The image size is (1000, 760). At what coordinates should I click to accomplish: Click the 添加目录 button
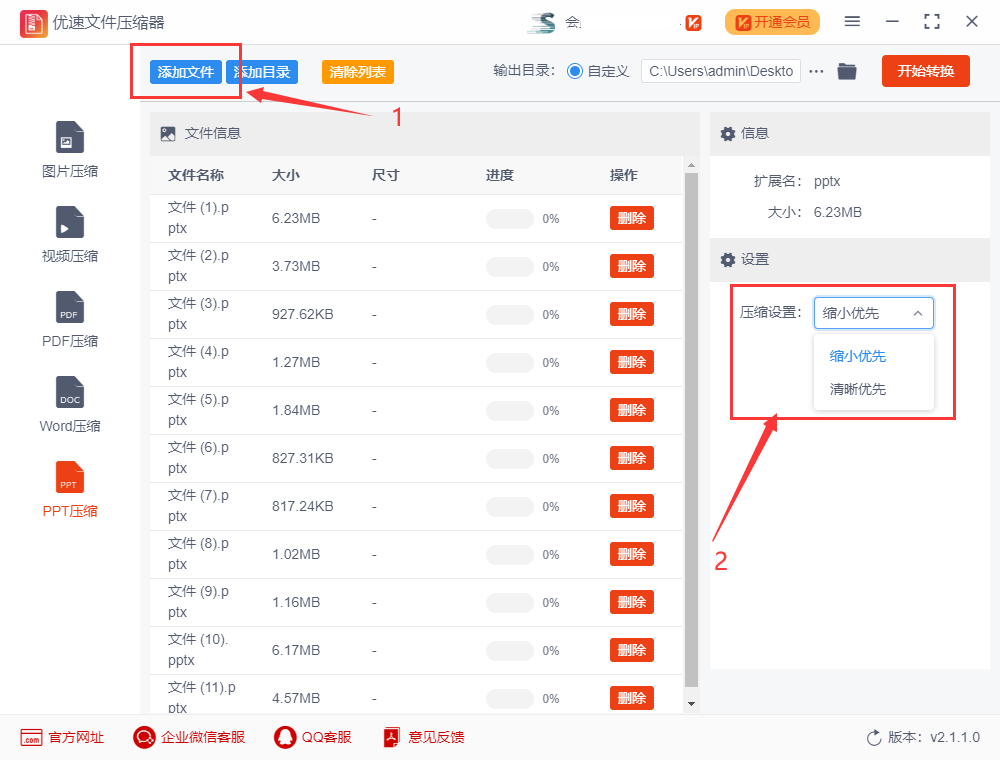click(x=262, y=72)
